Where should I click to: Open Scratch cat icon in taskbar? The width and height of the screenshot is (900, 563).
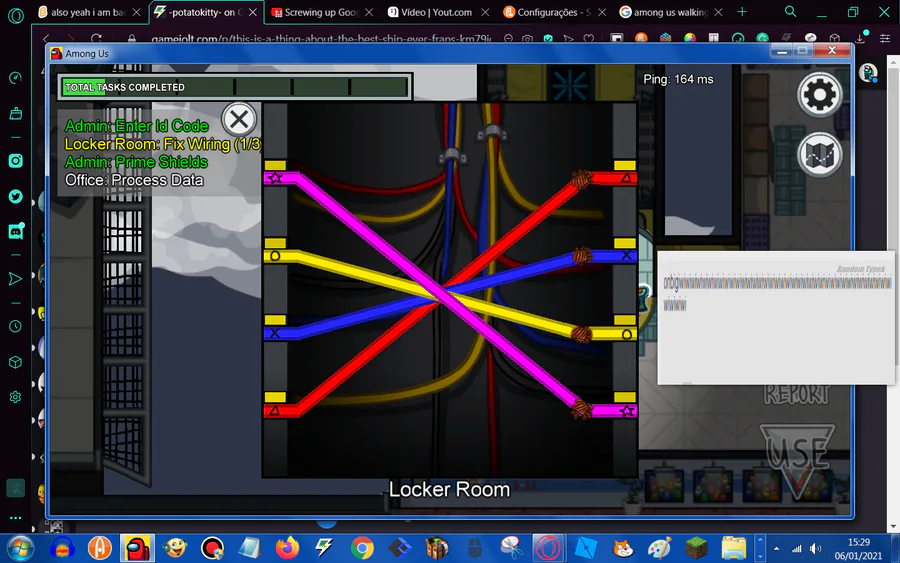pyautogui.click(x=623, y=549)
